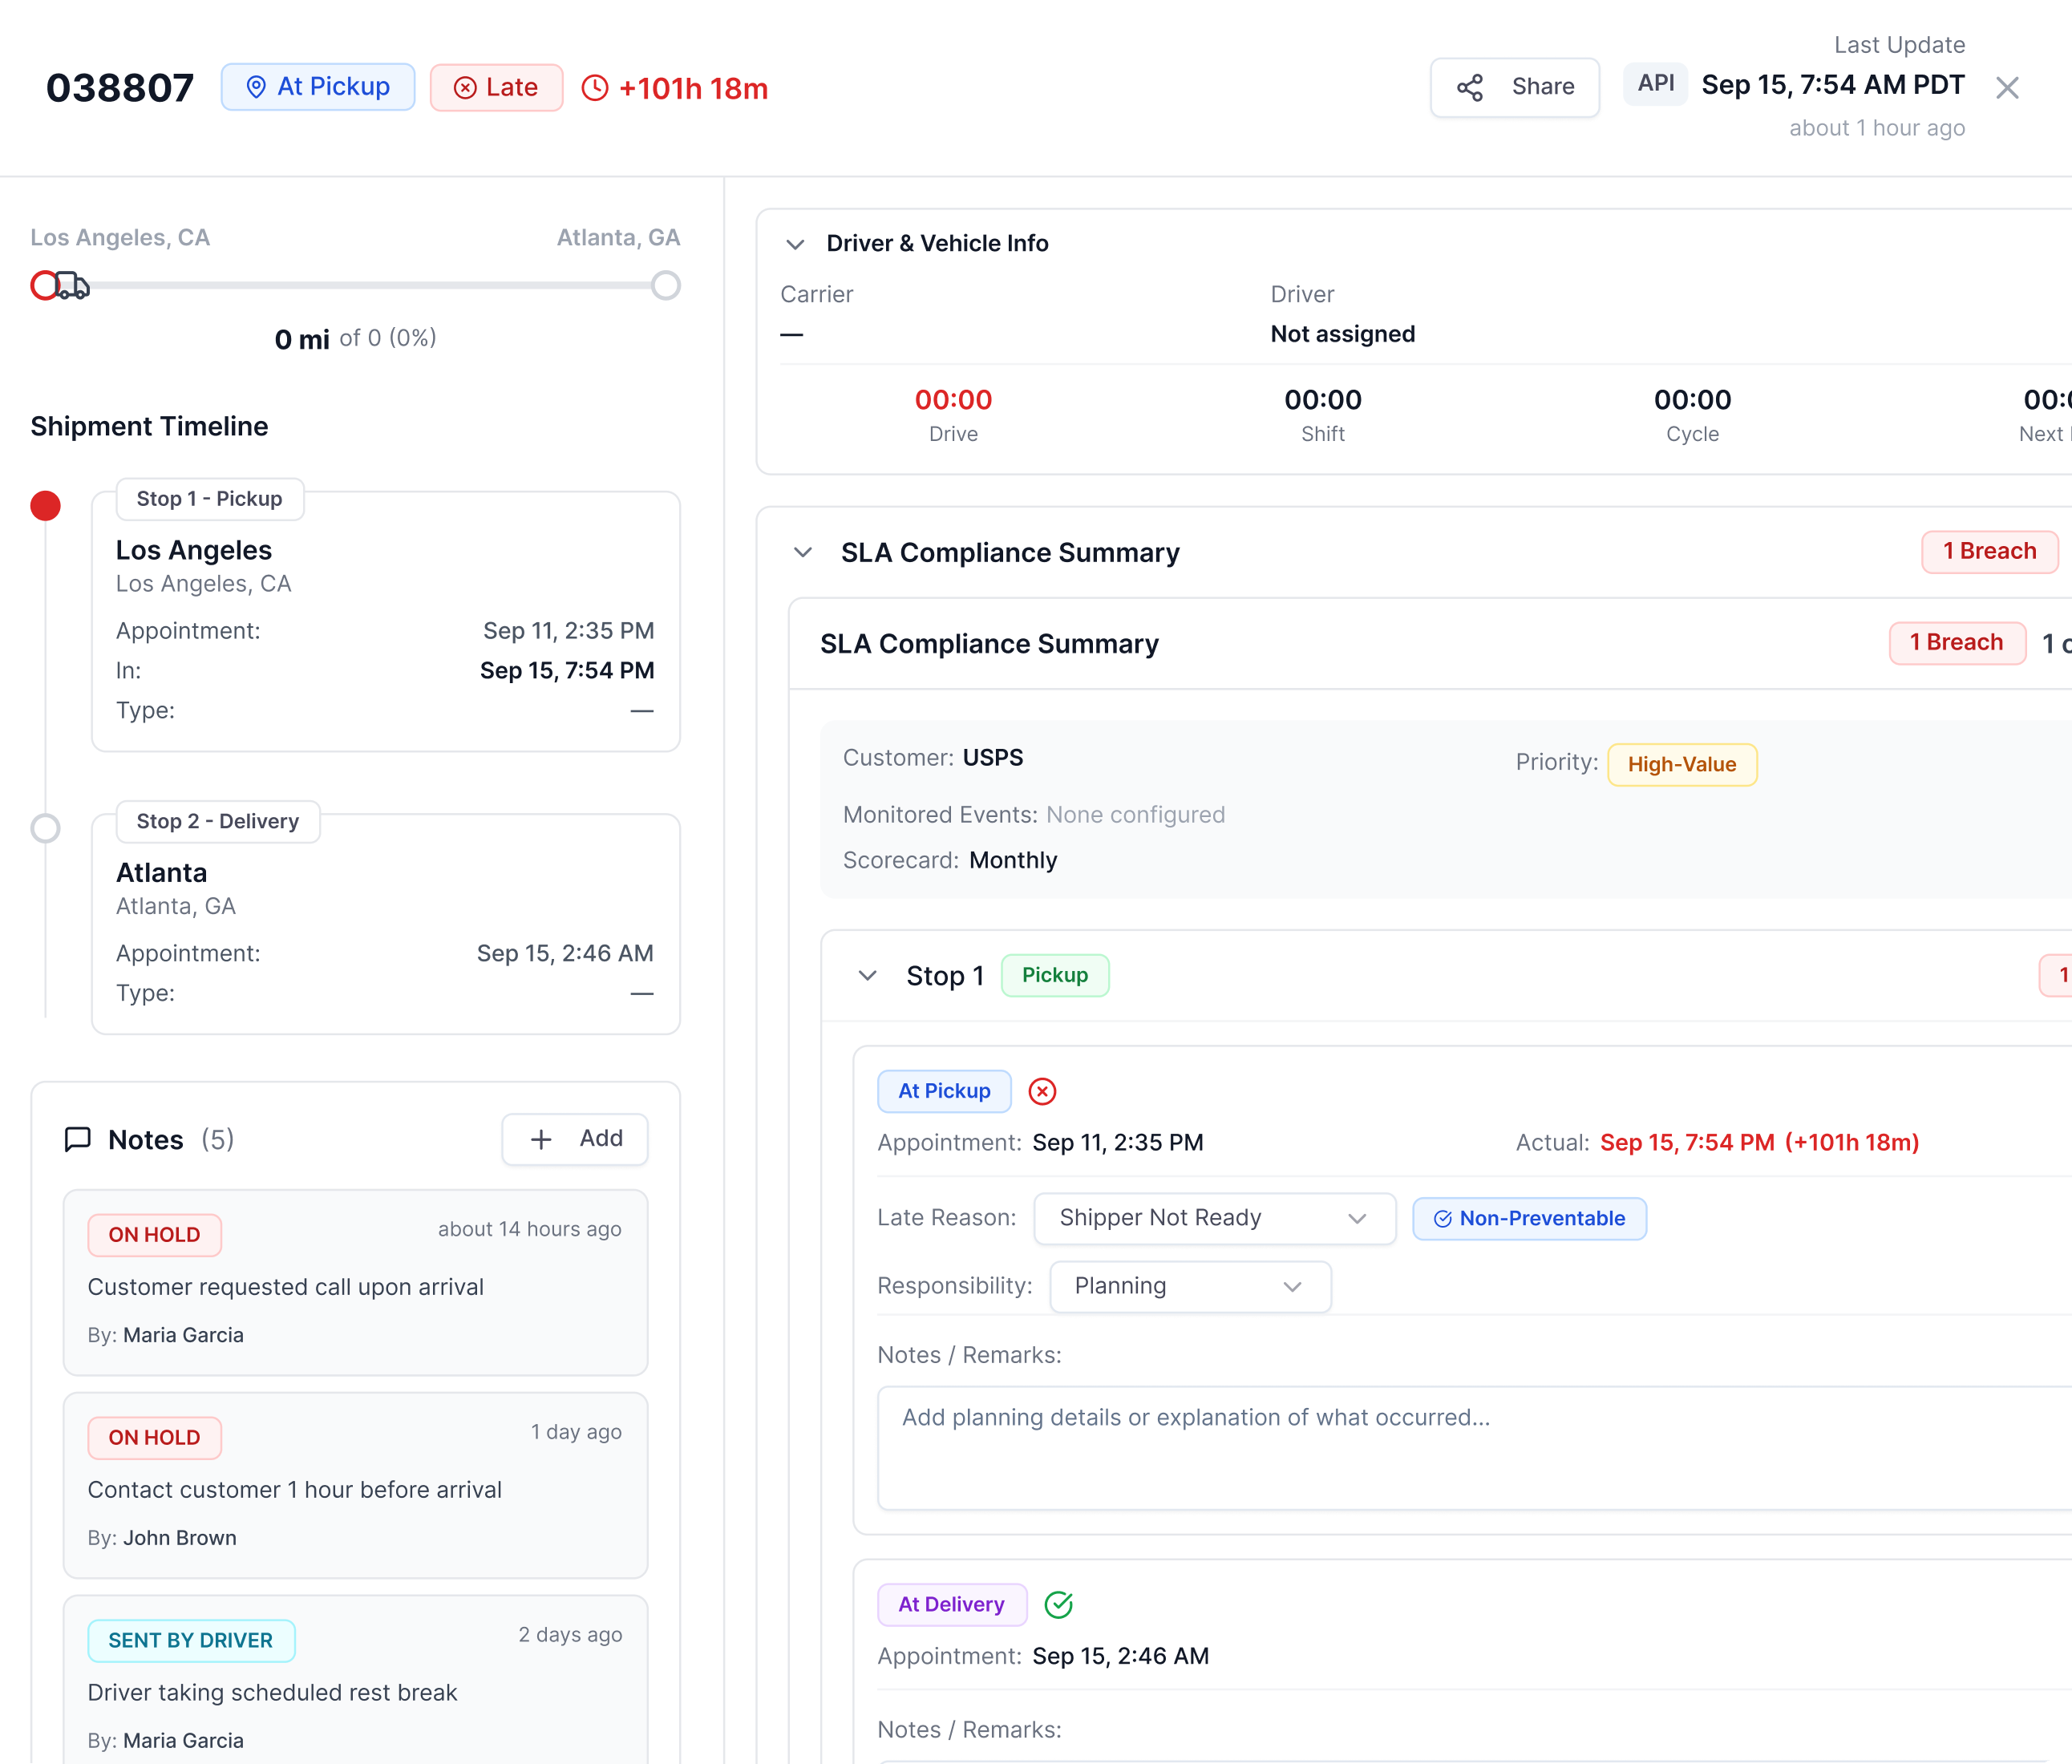
Task: Click the check circle icon in Non-Preventable badge
Action: coord(1442,1218)
